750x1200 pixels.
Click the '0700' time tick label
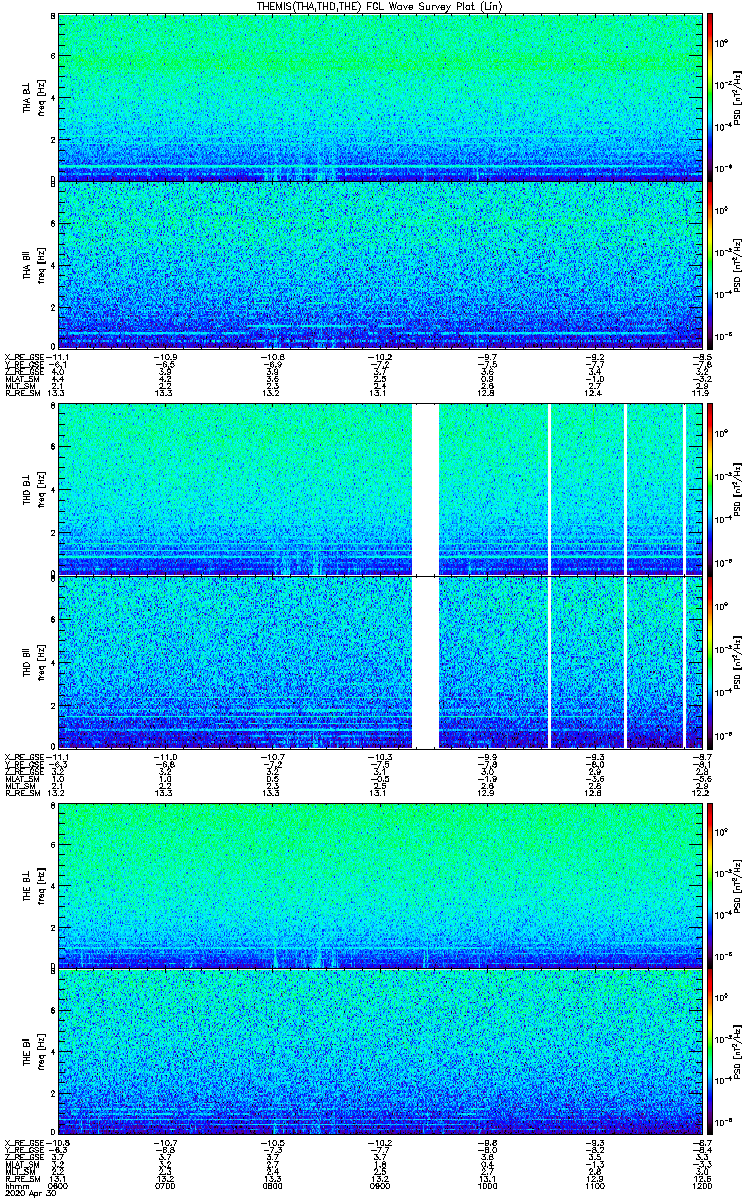(x=165, y=1186)
